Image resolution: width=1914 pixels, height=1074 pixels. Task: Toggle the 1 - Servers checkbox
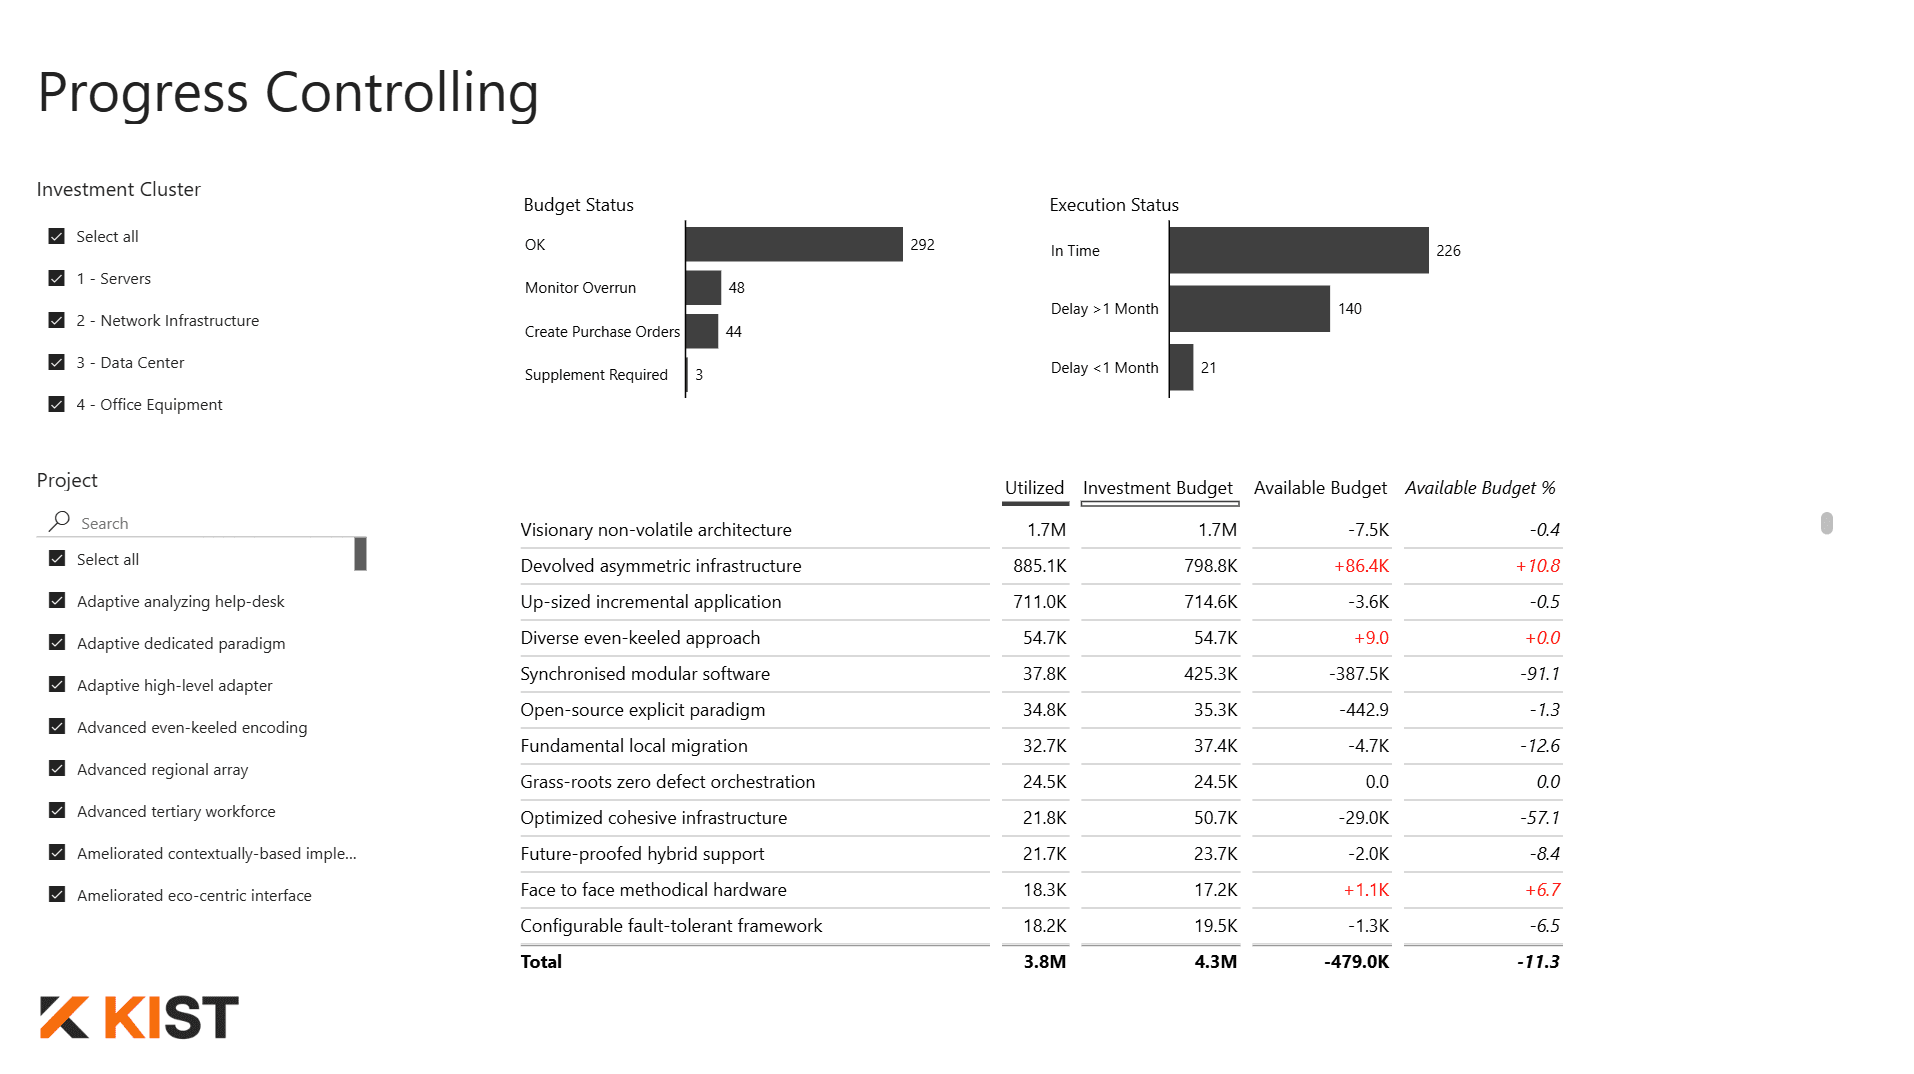(57, 278)
